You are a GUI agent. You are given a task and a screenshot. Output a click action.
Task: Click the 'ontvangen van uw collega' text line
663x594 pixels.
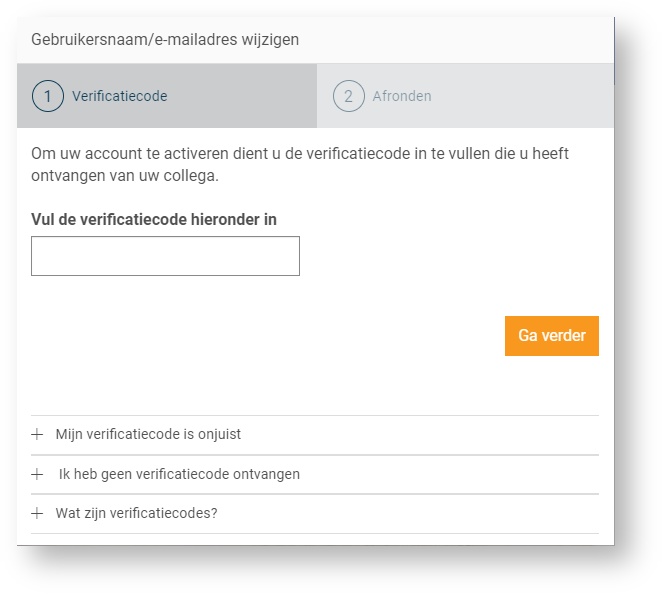[x=125, y=176]
